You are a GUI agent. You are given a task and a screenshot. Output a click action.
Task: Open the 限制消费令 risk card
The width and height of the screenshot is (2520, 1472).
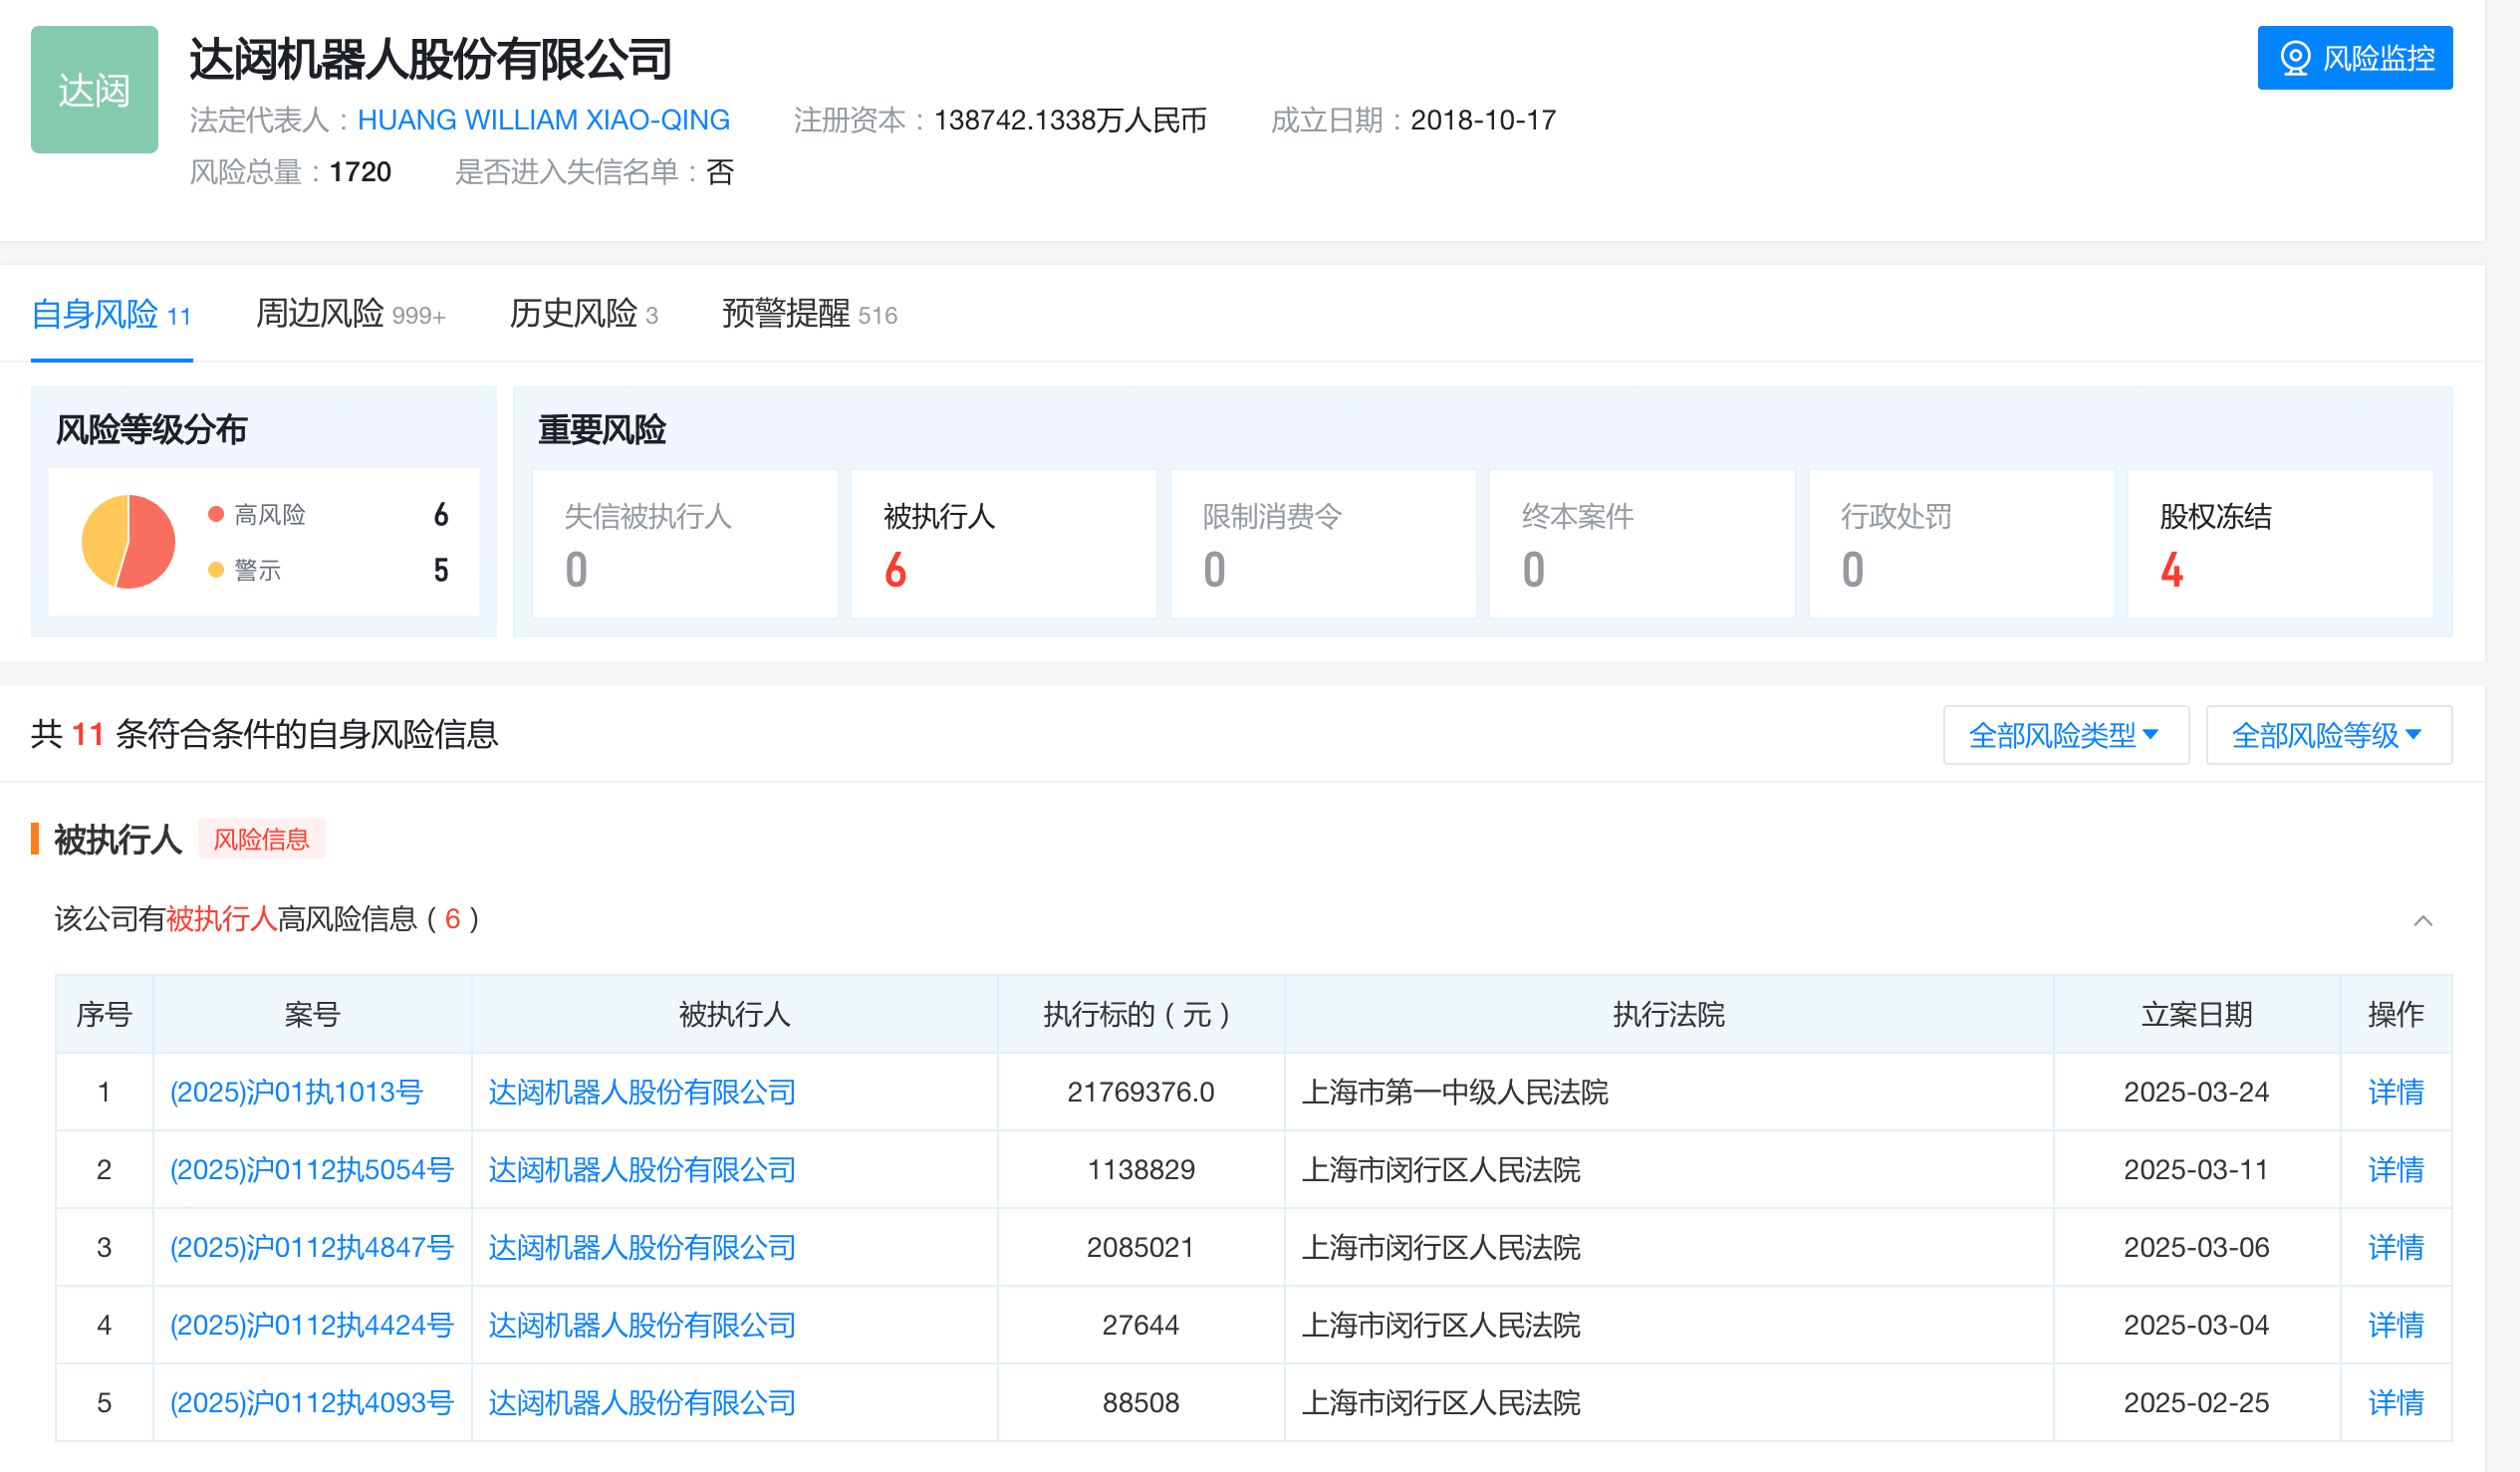pyautogui.click(x=1323, y=543)
